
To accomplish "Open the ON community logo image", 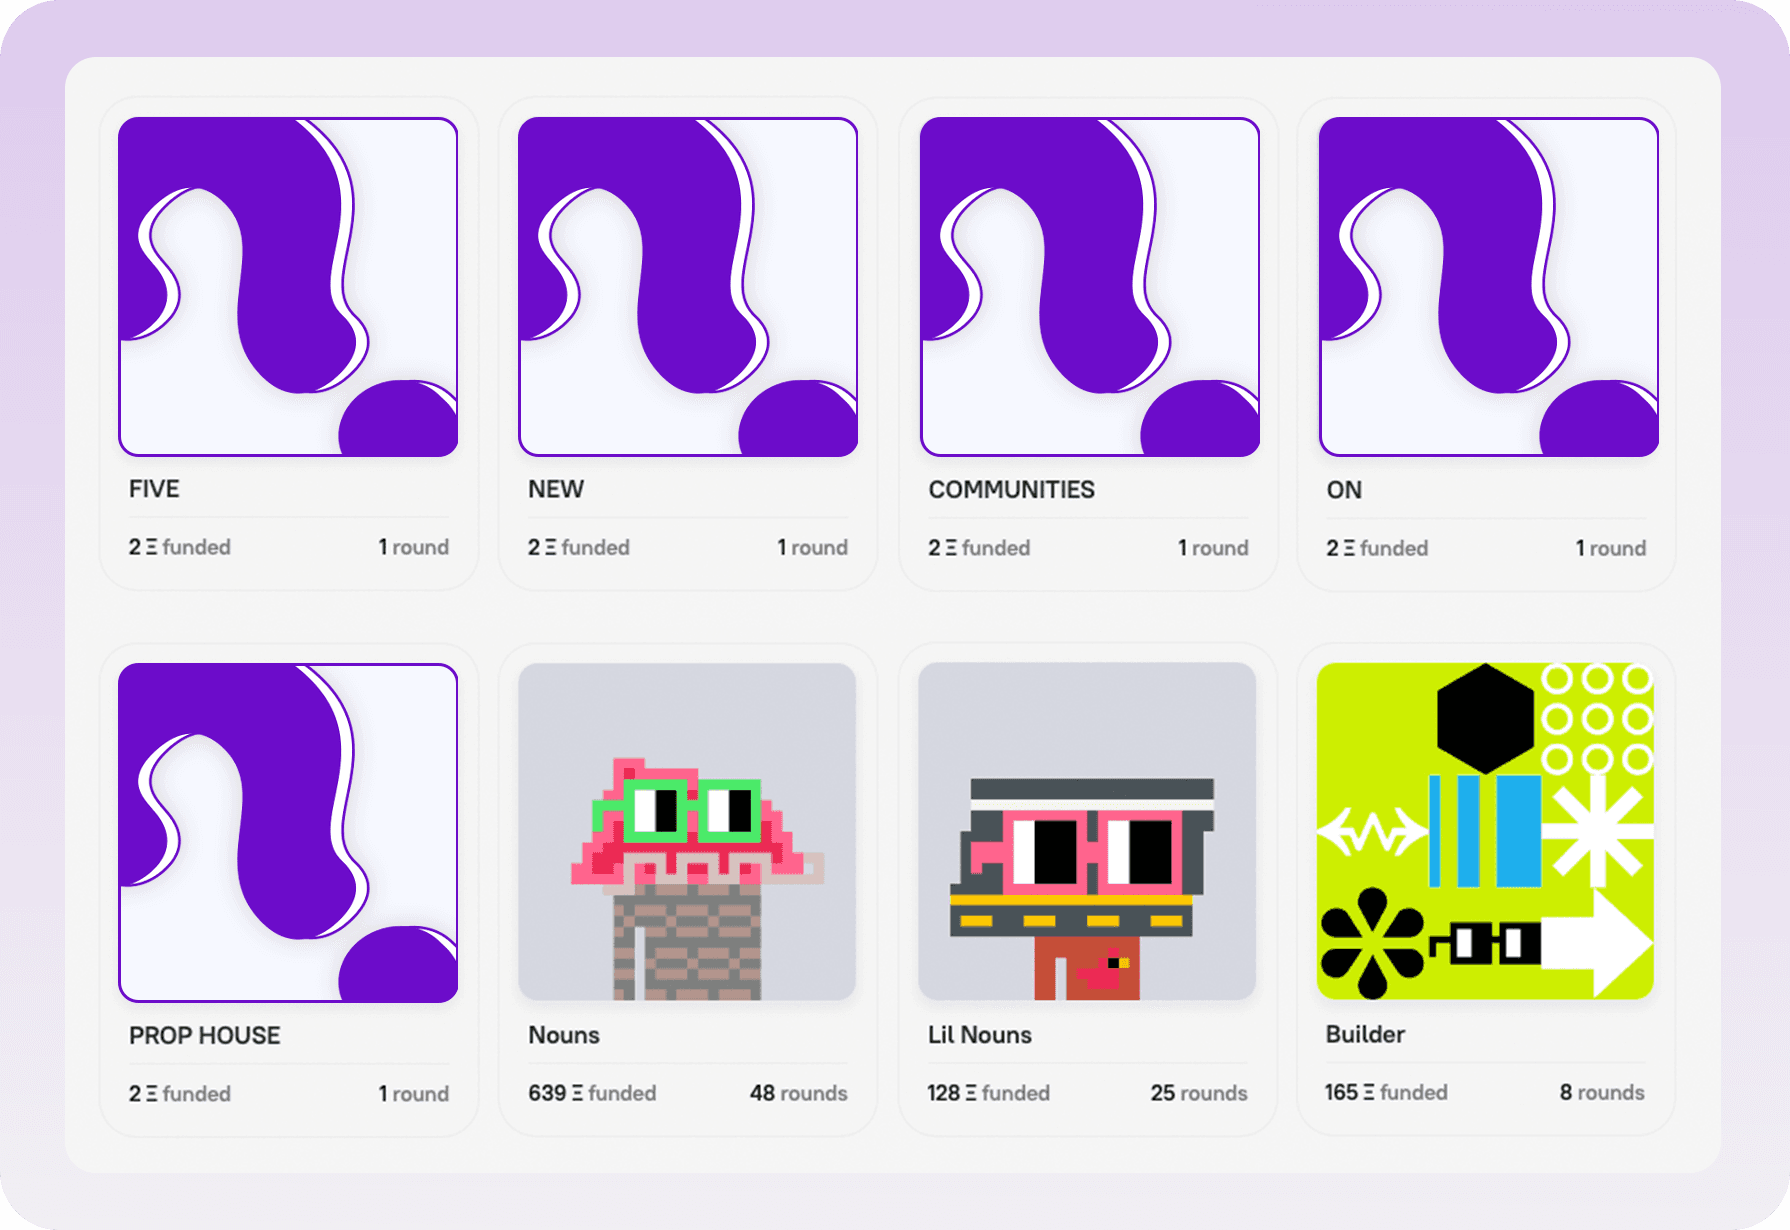I will click(x=1488, y=287).
